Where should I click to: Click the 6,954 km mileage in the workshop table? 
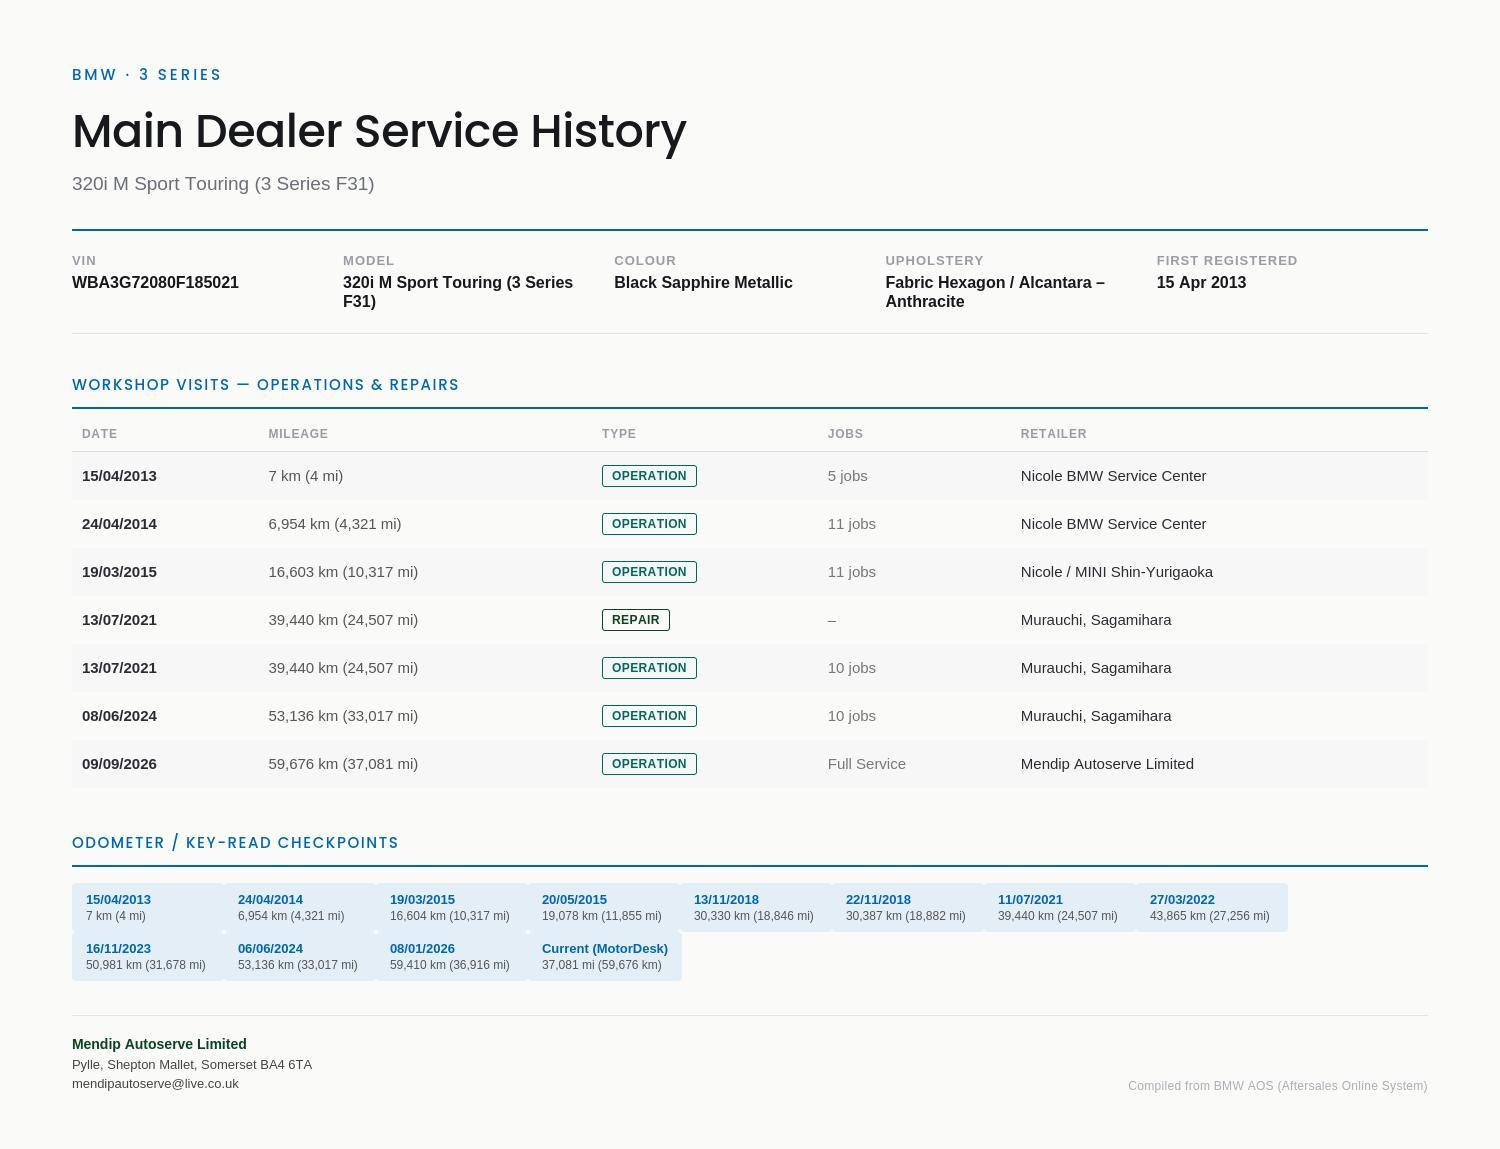334,524
